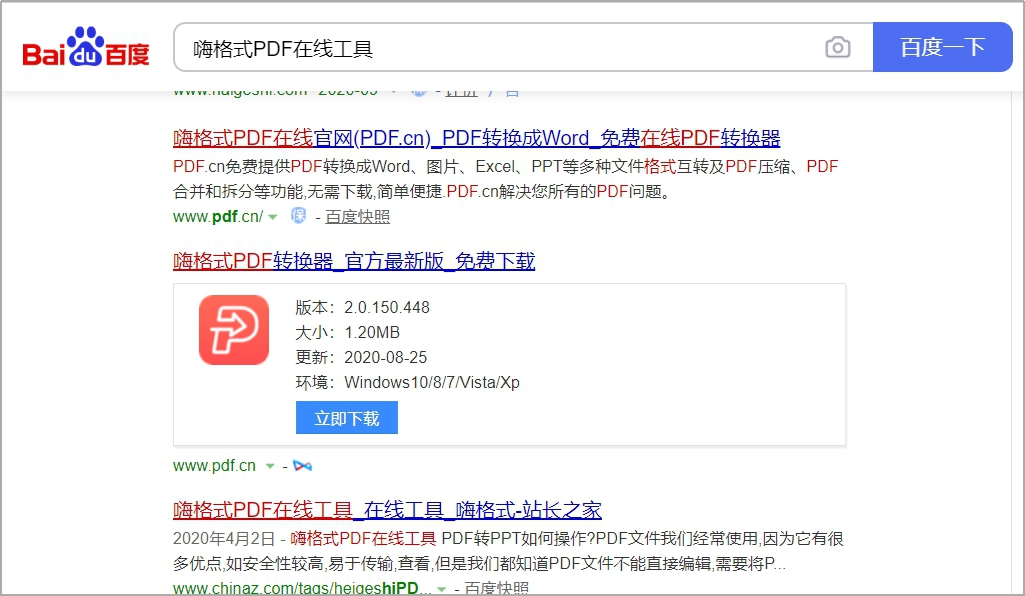Click the www.pdf.cn URL under download card
The height and width of the screenshot is (596, 1025).
click(x=214, y=465)
